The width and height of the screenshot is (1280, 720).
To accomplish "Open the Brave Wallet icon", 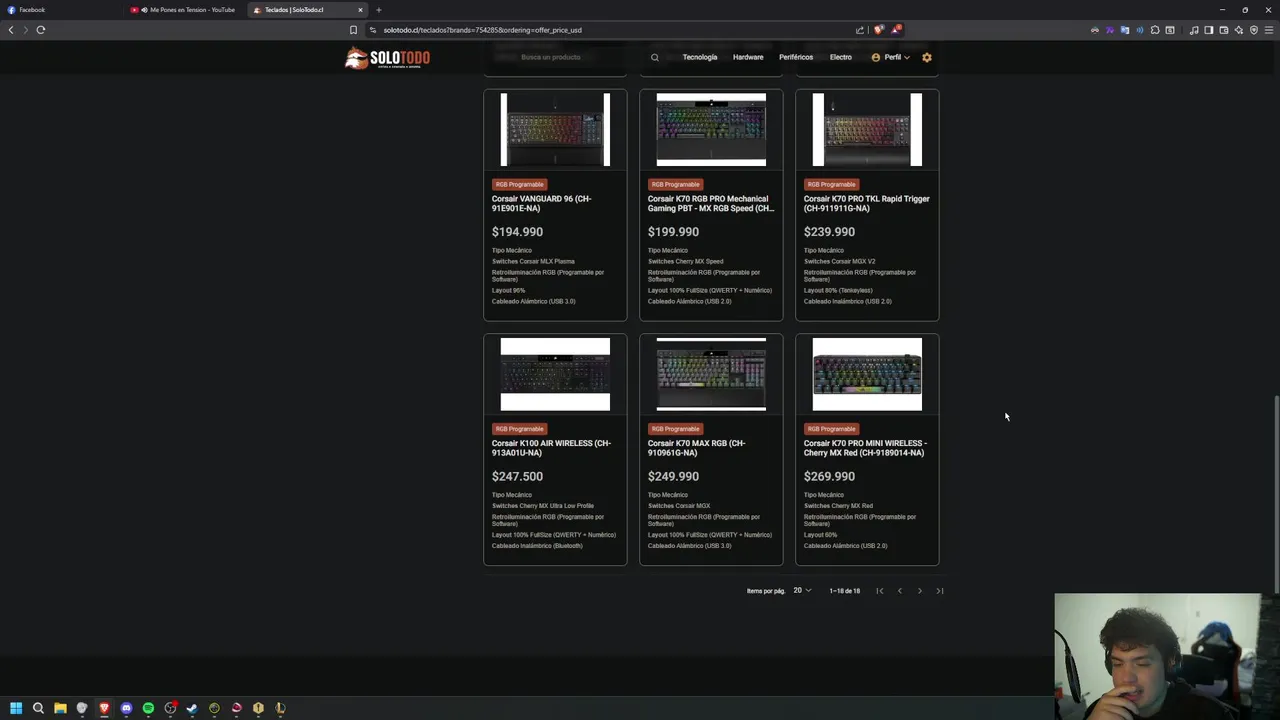I will tap(1224, 30).
